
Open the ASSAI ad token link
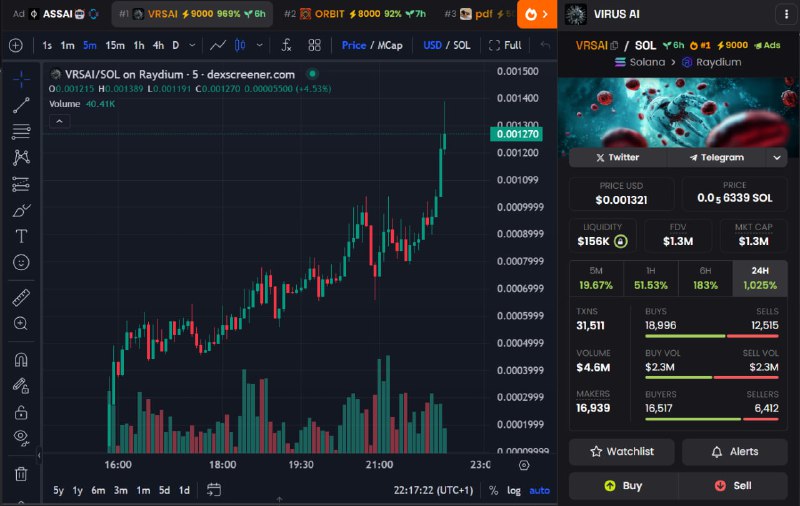pyautogui.click(x=55, y=14)
